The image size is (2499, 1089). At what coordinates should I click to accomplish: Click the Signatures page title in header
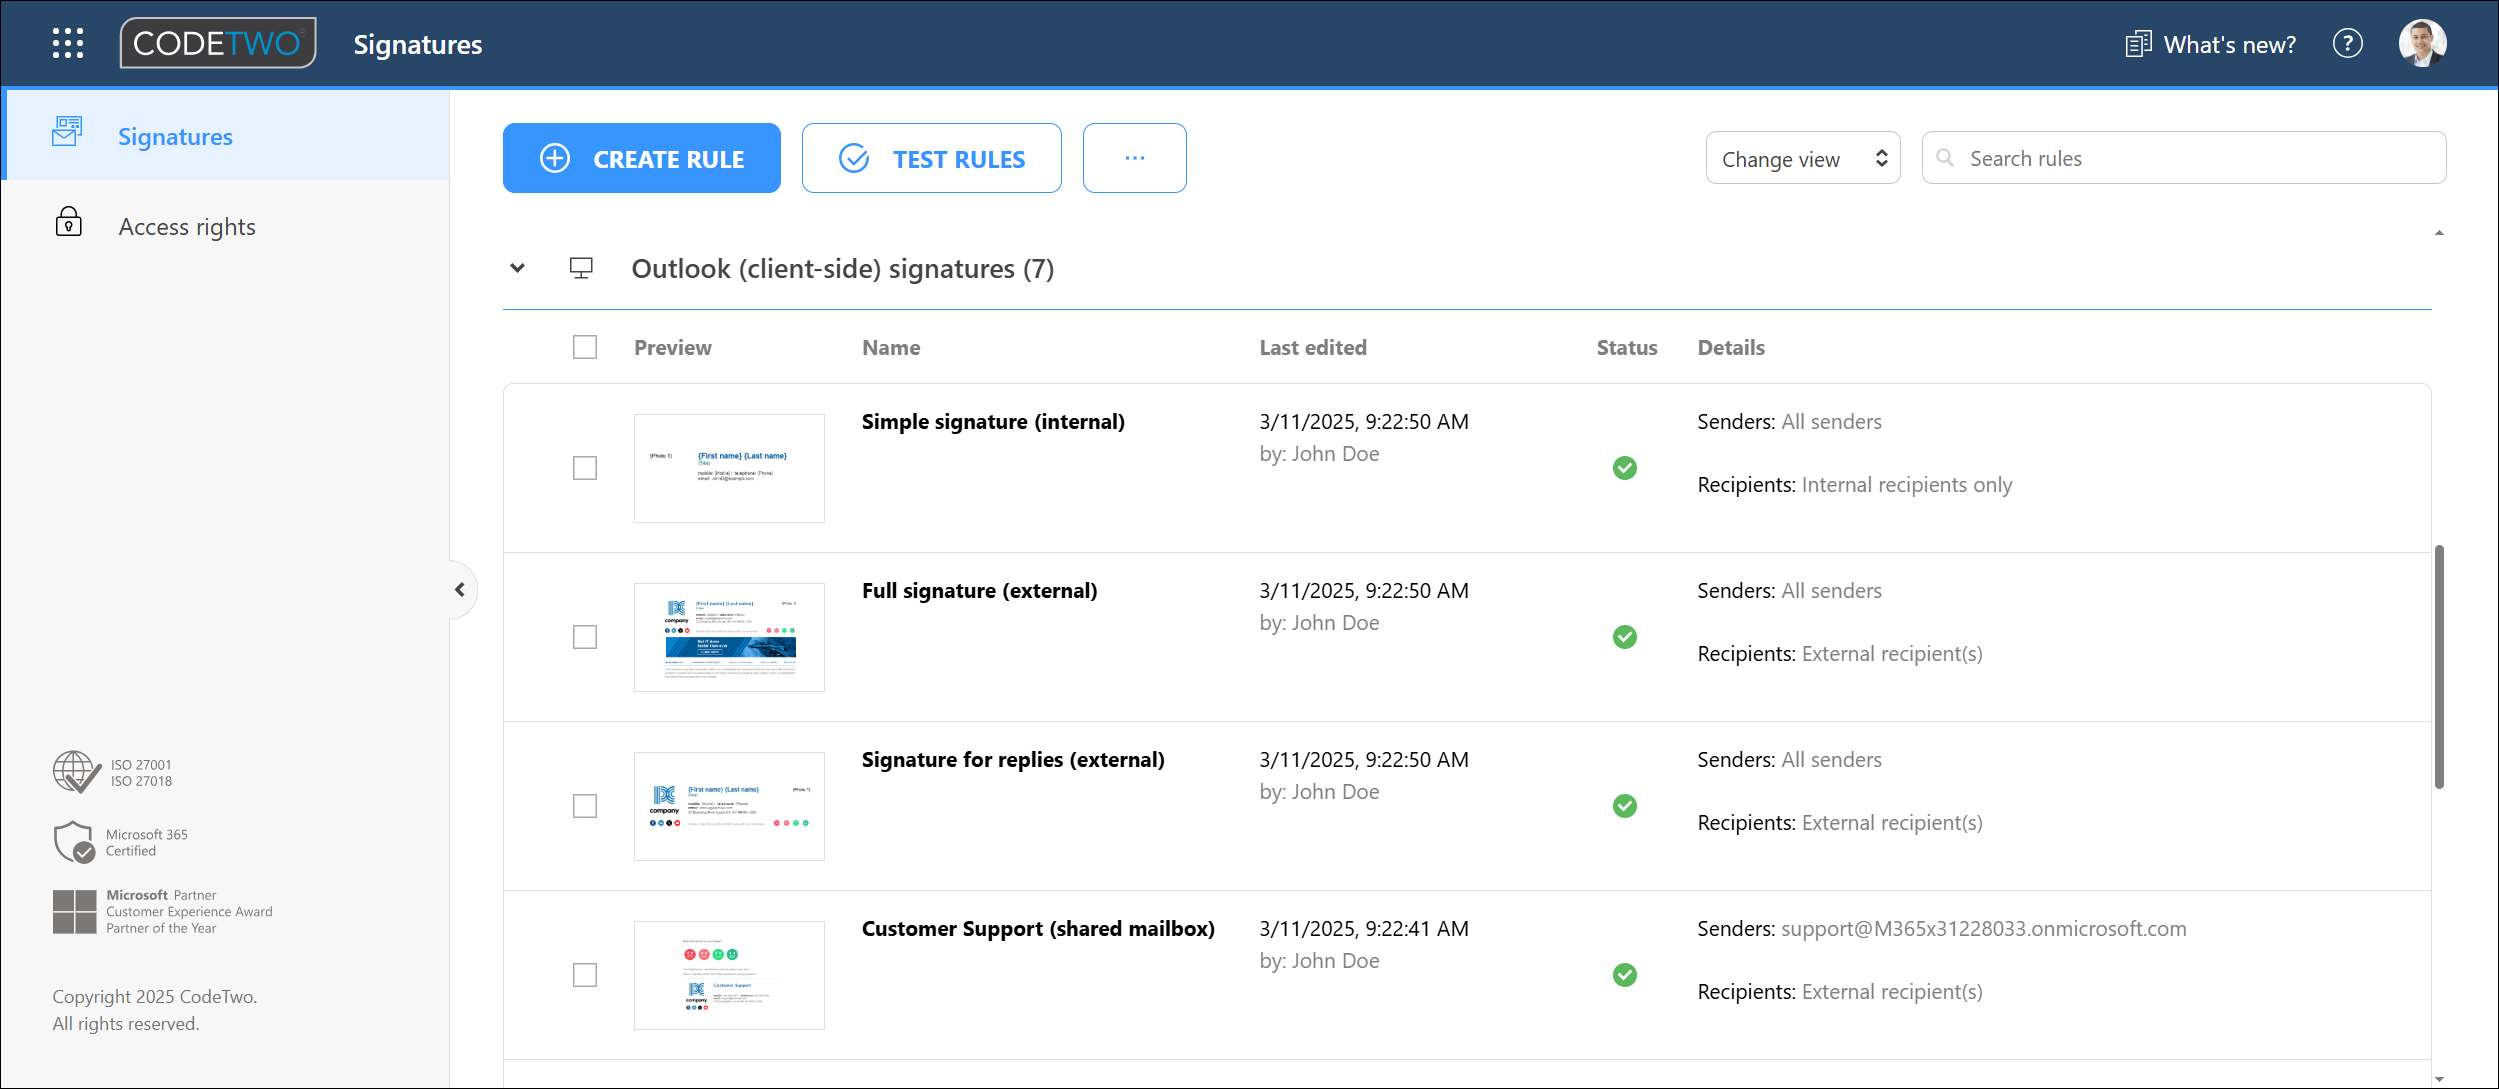pyautogui.click(x=418, y=44)
